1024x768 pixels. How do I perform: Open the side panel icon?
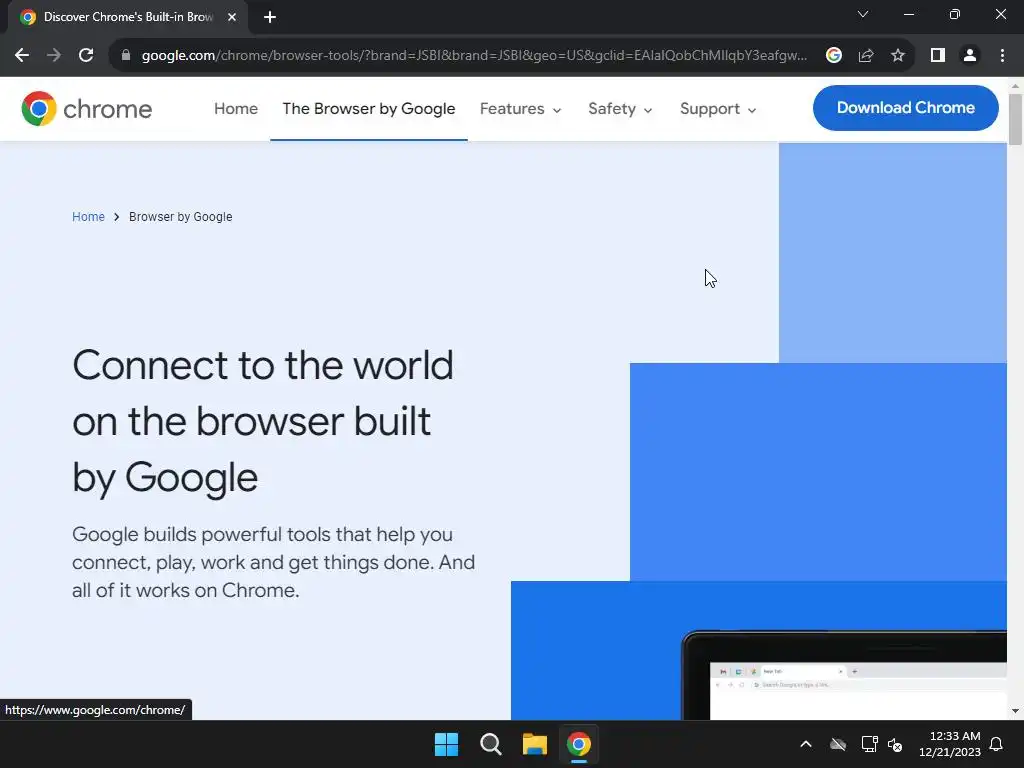pyautogui.click(x=938, y=55)
